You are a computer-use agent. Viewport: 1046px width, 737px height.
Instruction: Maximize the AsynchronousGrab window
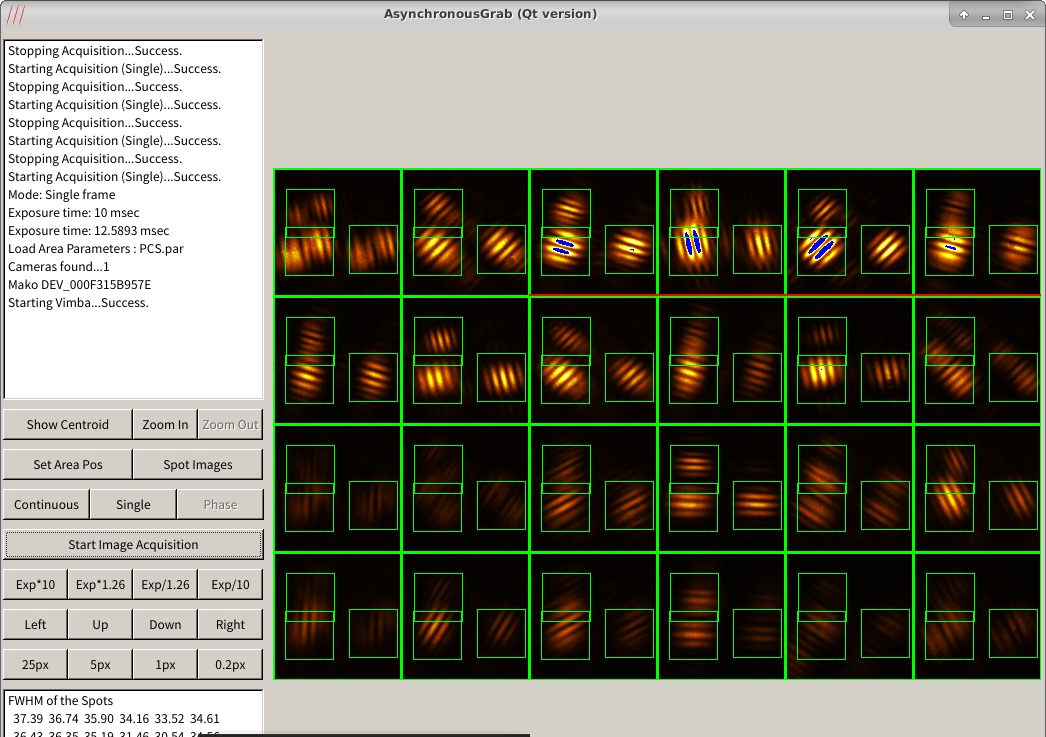click(1008, 15)
